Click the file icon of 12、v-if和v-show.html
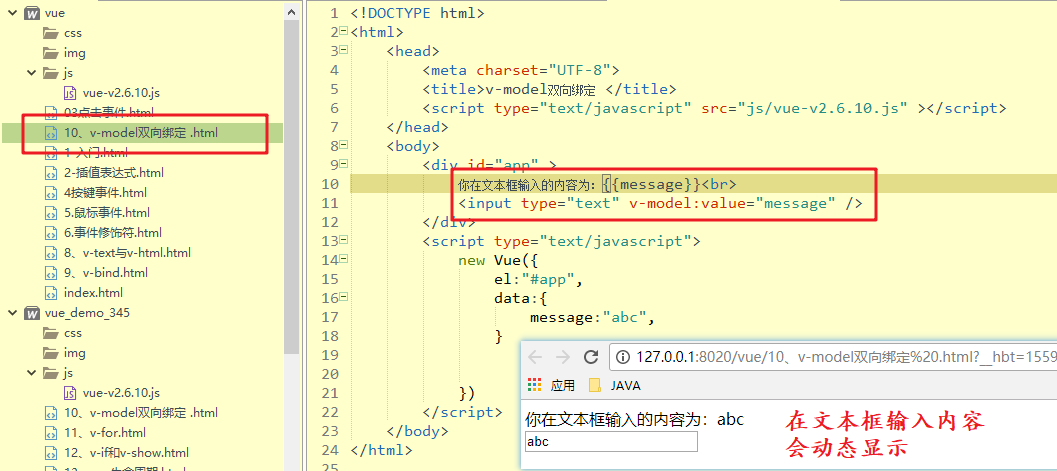 [51, 453]
